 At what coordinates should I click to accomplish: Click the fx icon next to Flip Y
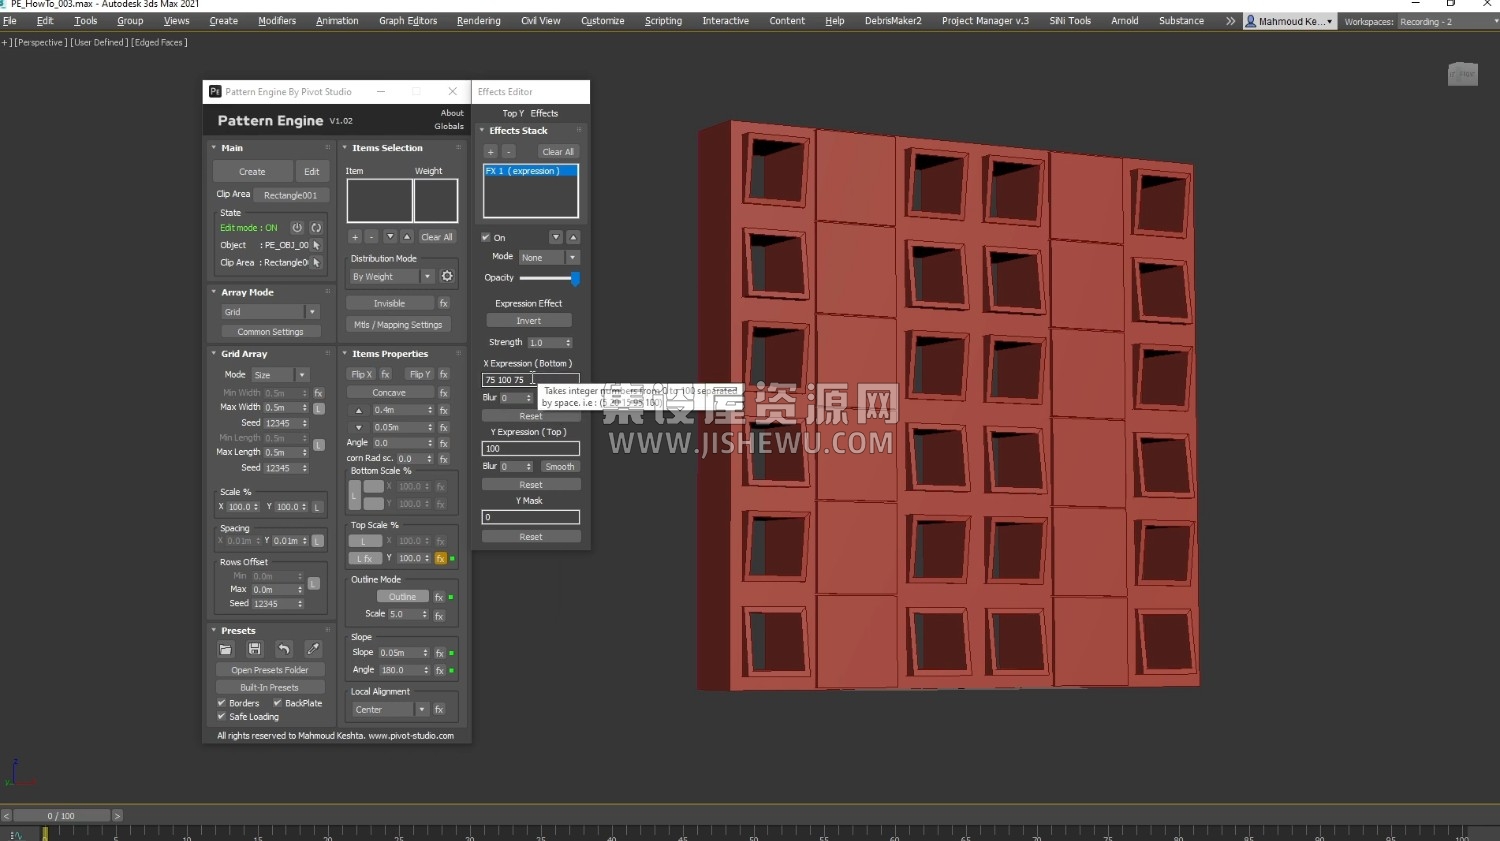[444, 375]
